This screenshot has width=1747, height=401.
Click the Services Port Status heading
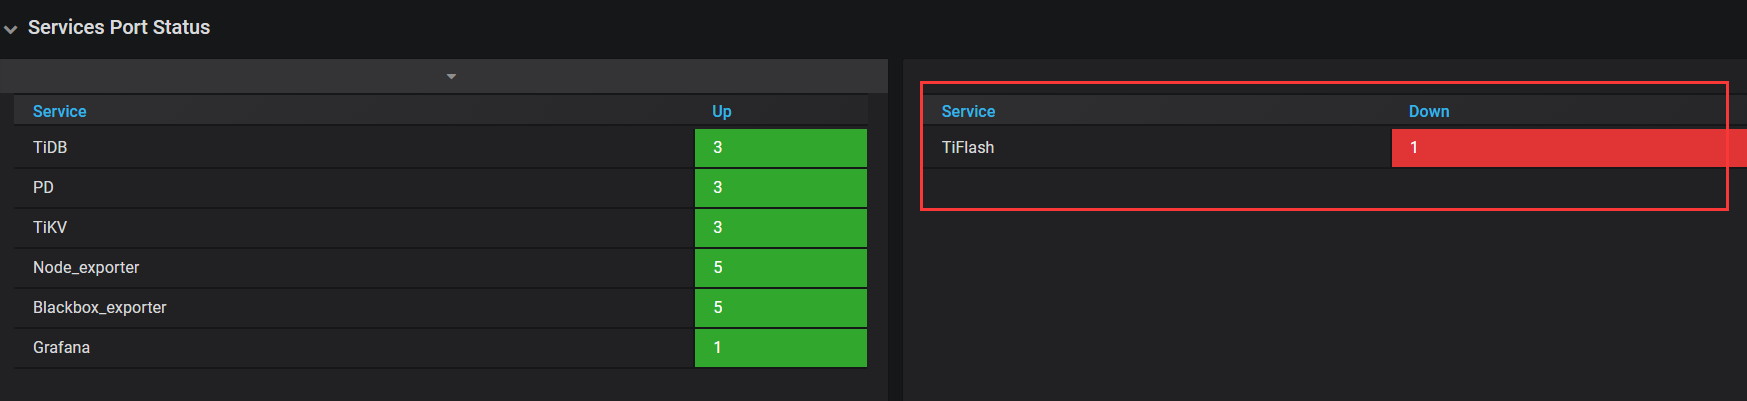click(119, 27)
